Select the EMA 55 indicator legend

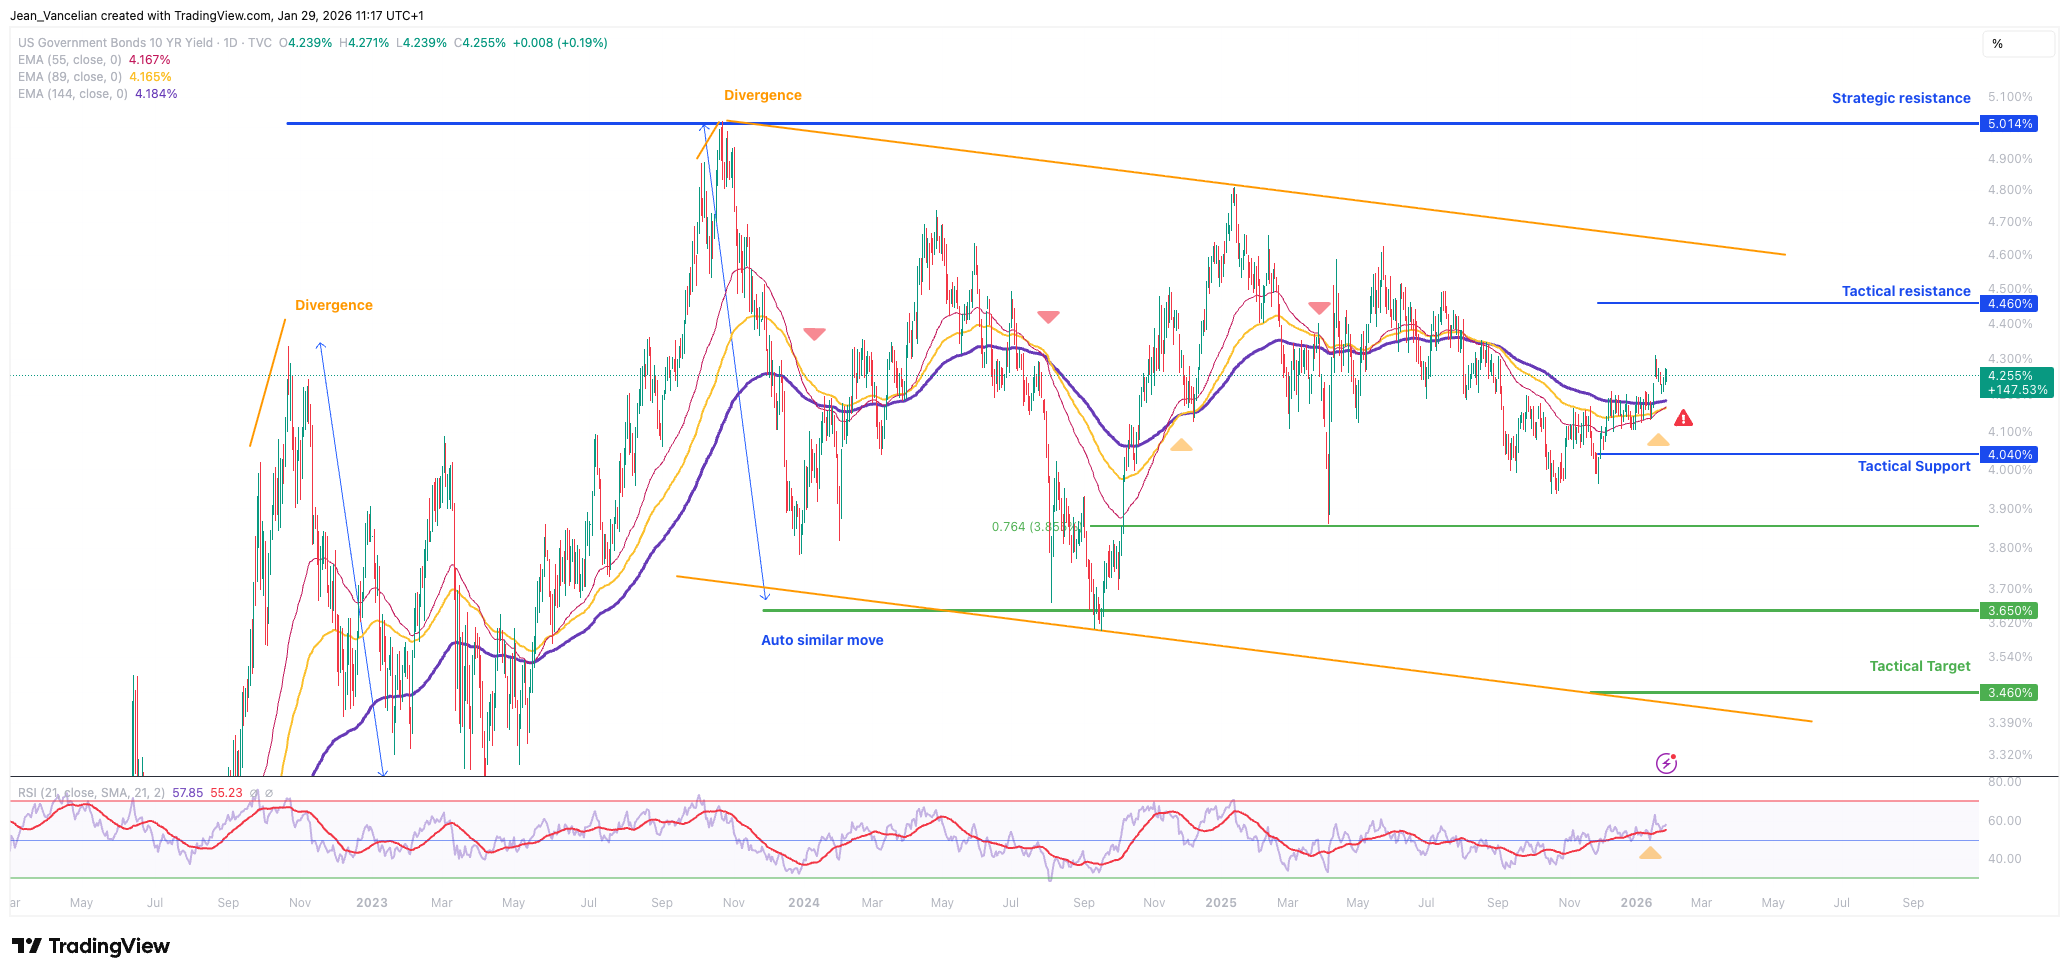70,60
